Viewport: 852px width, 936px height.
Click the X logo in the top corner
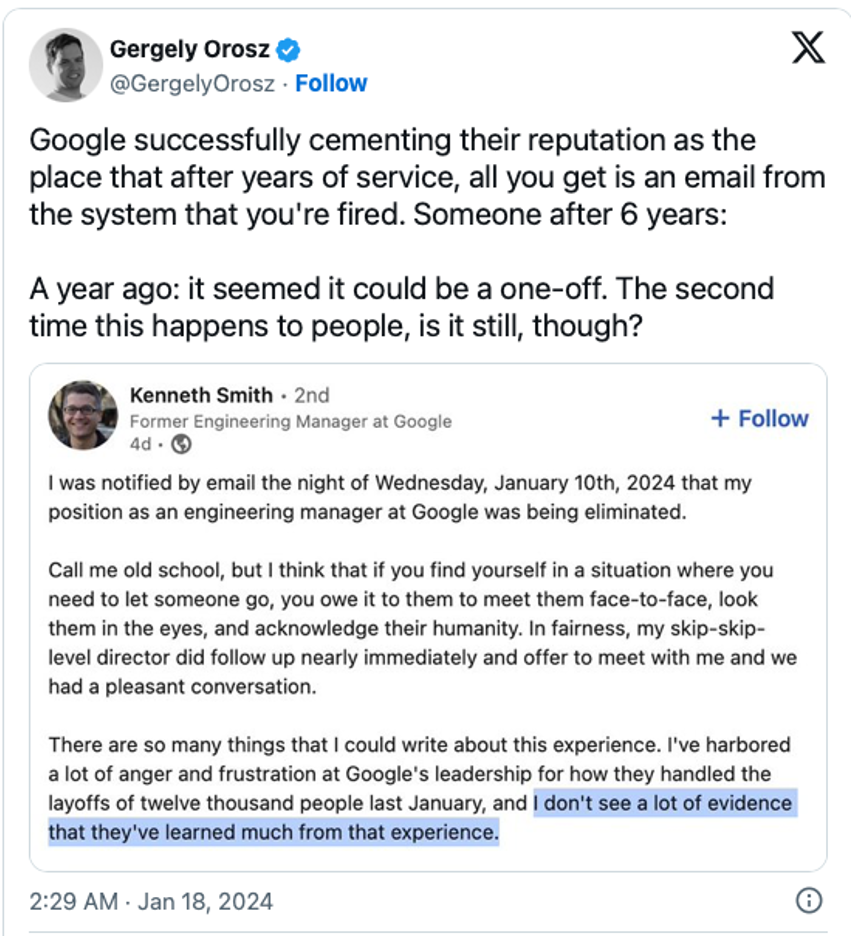(808, 48)
